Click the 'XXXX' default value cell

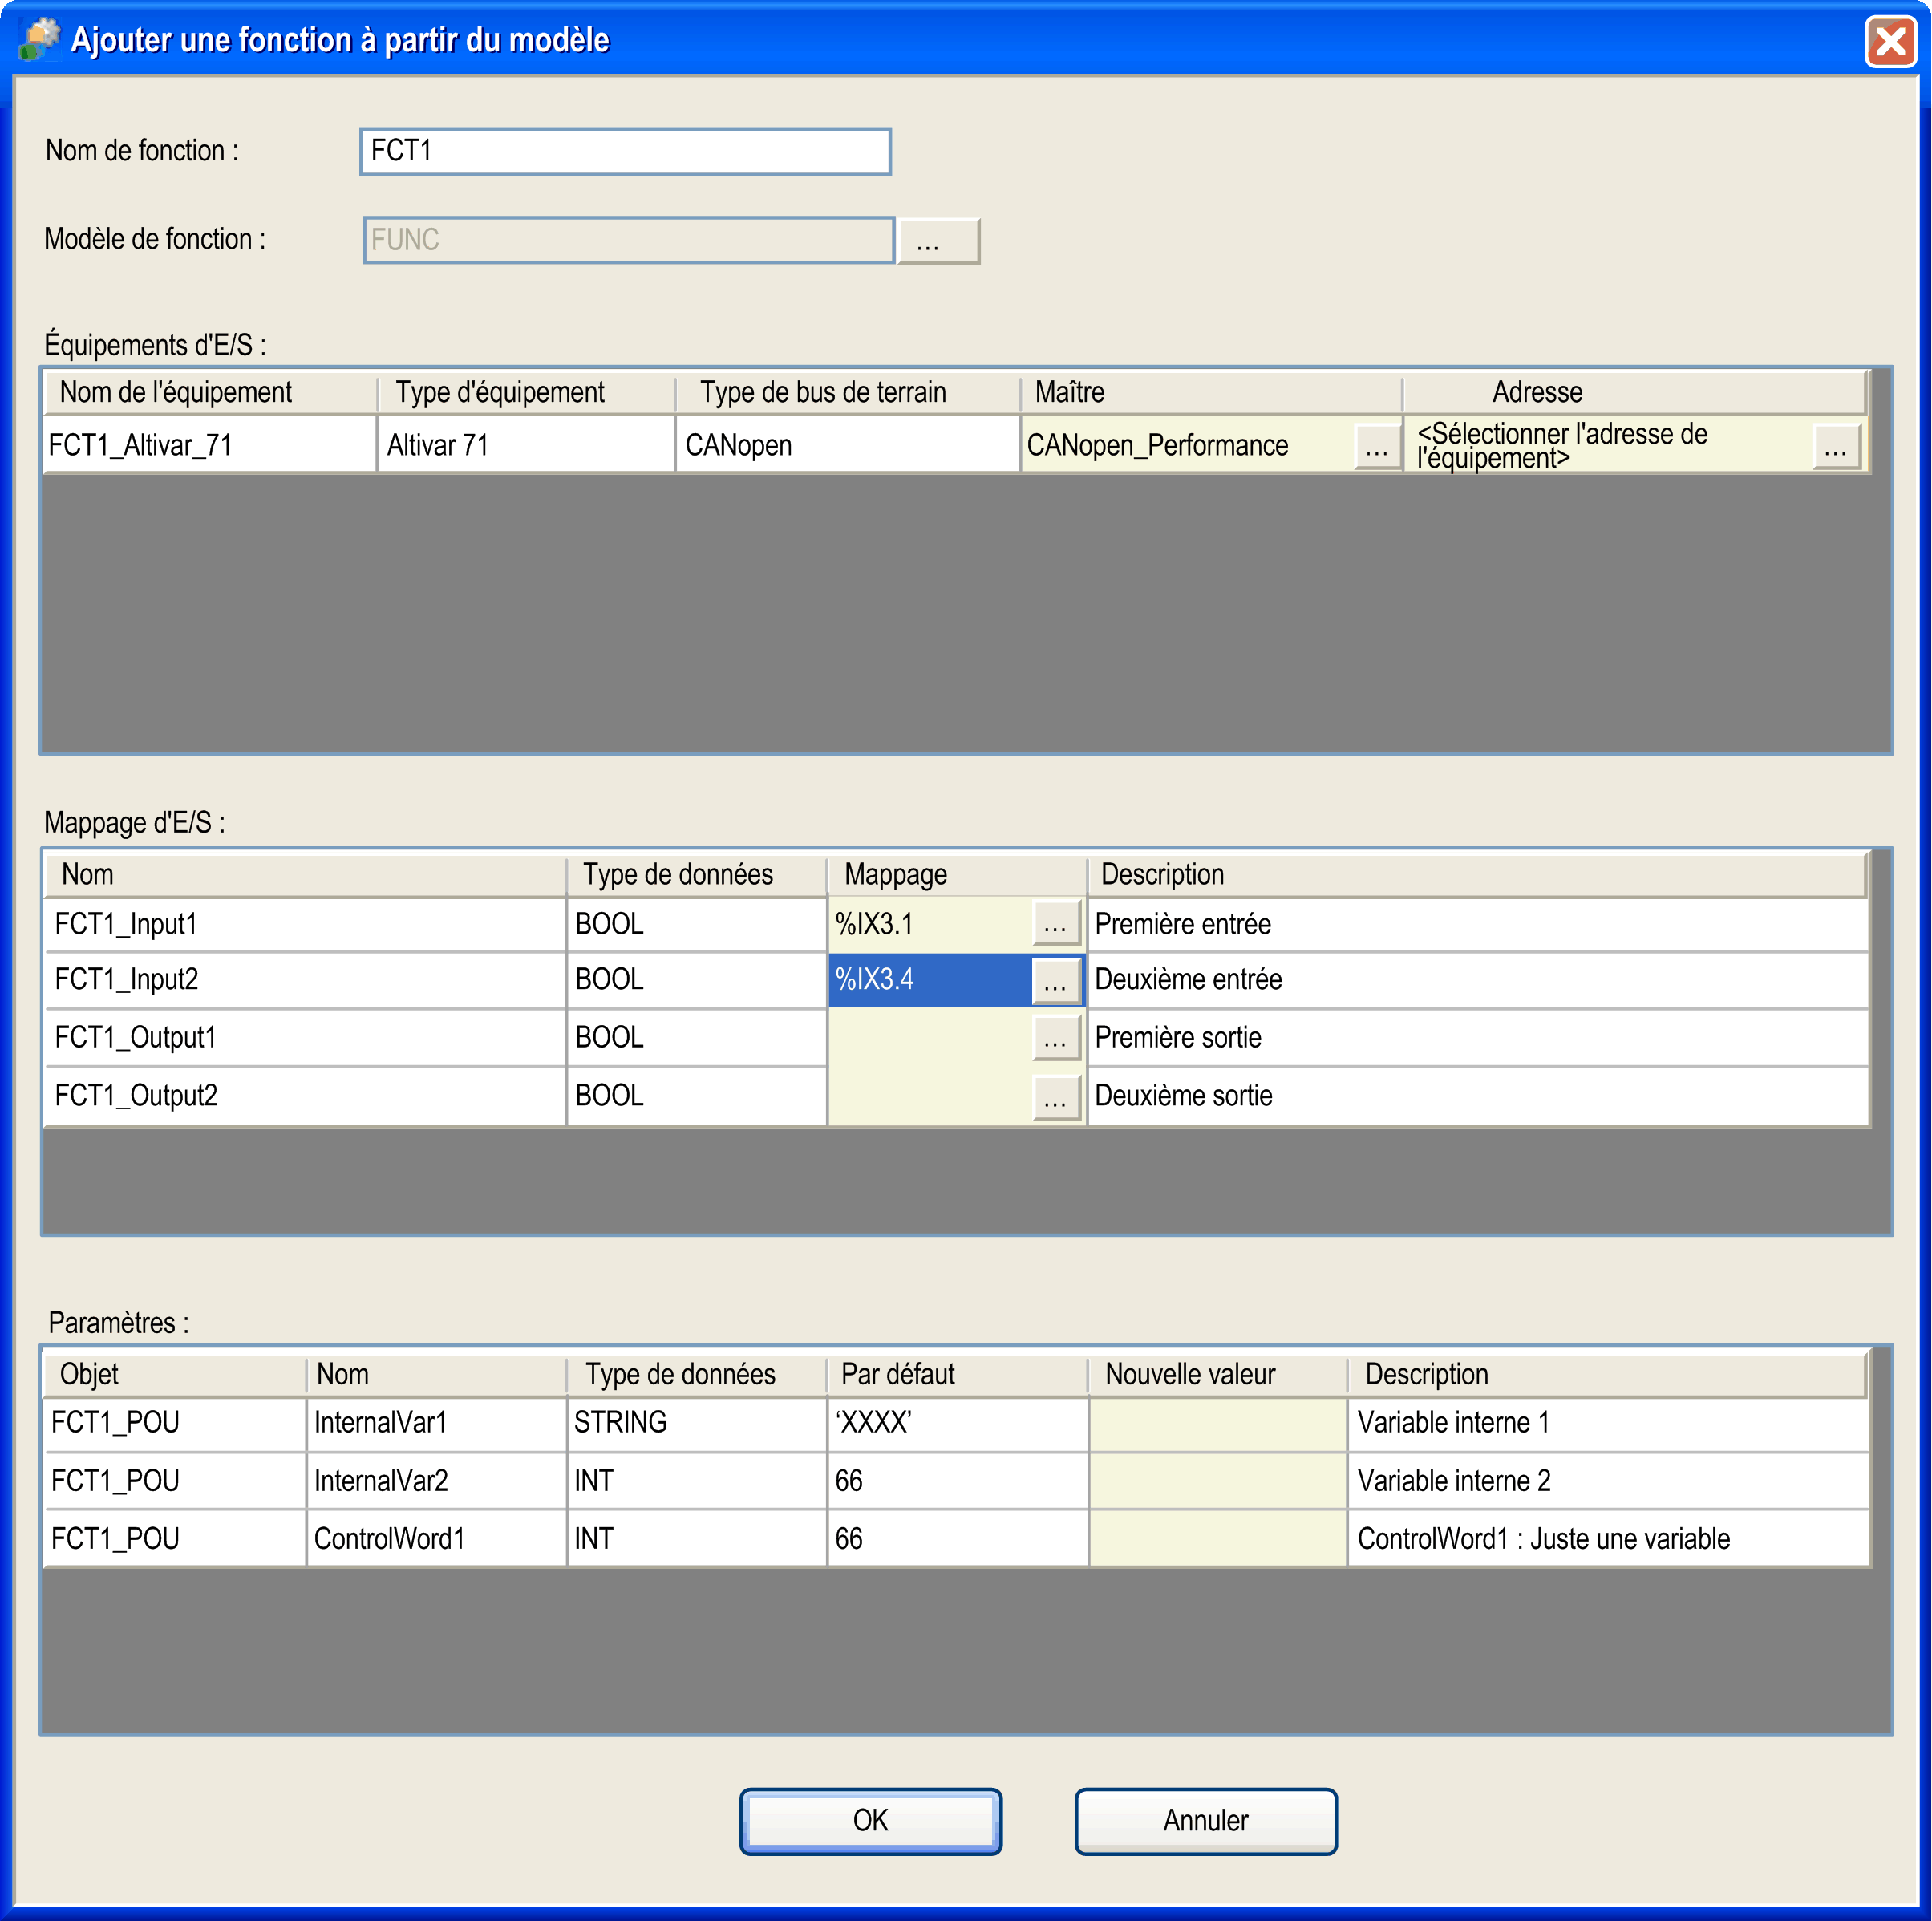click(957, 1423)
